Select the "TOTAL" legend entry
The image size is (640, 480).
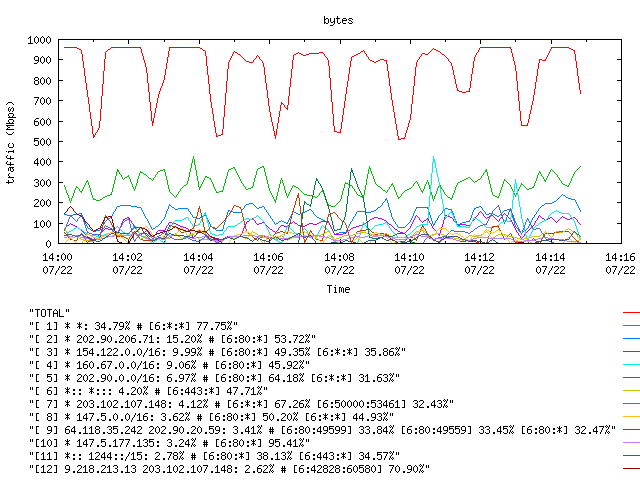[x=49, y=313]
